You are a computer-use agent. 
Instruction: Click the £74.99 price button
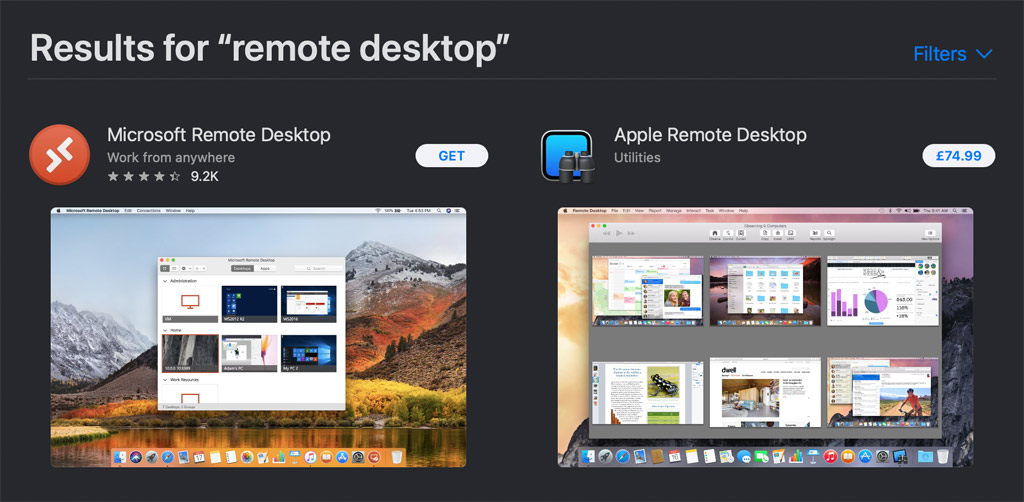[959, 156]
